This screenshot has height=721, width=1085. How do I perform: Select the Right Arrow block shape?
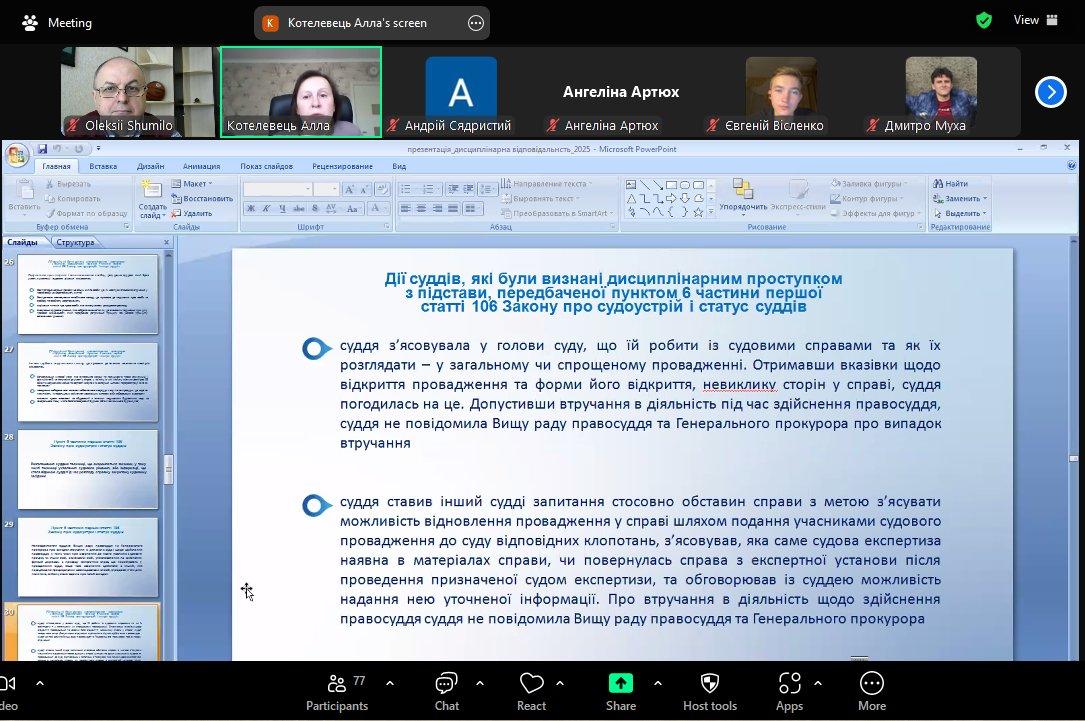pos(671,199)
